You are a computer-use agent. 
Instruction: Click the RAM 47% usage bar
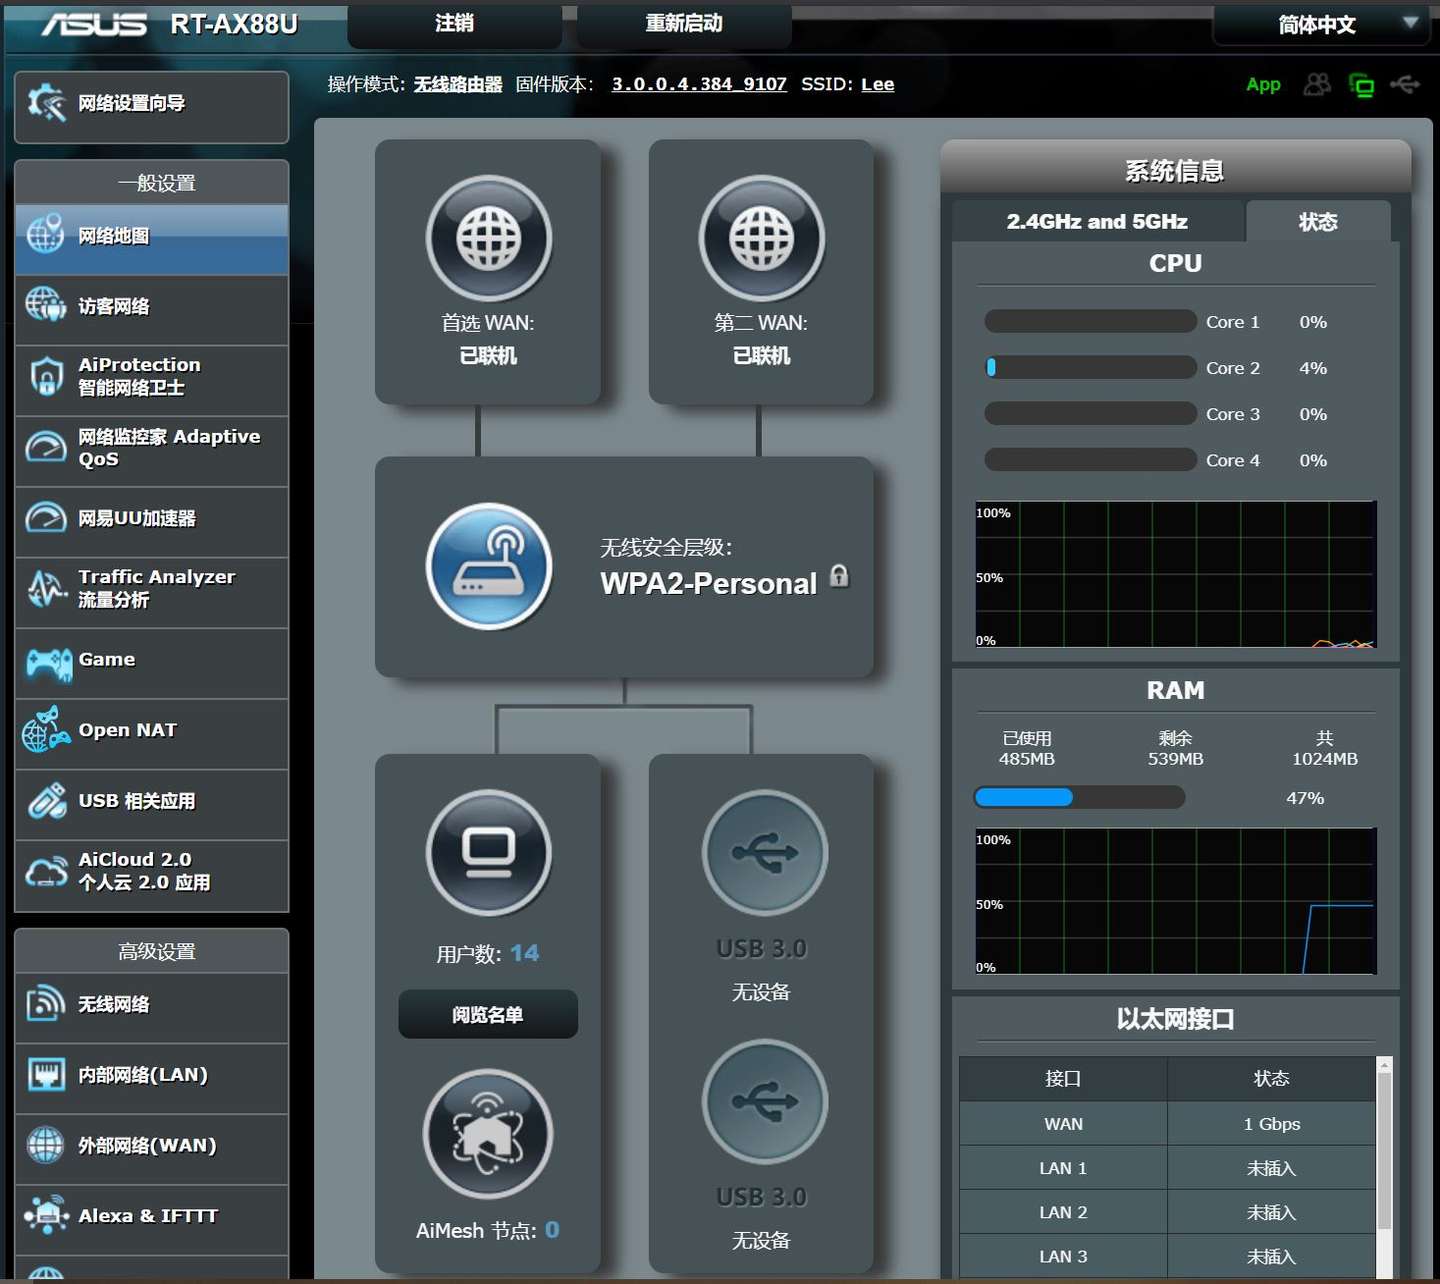click(1079, 797)
